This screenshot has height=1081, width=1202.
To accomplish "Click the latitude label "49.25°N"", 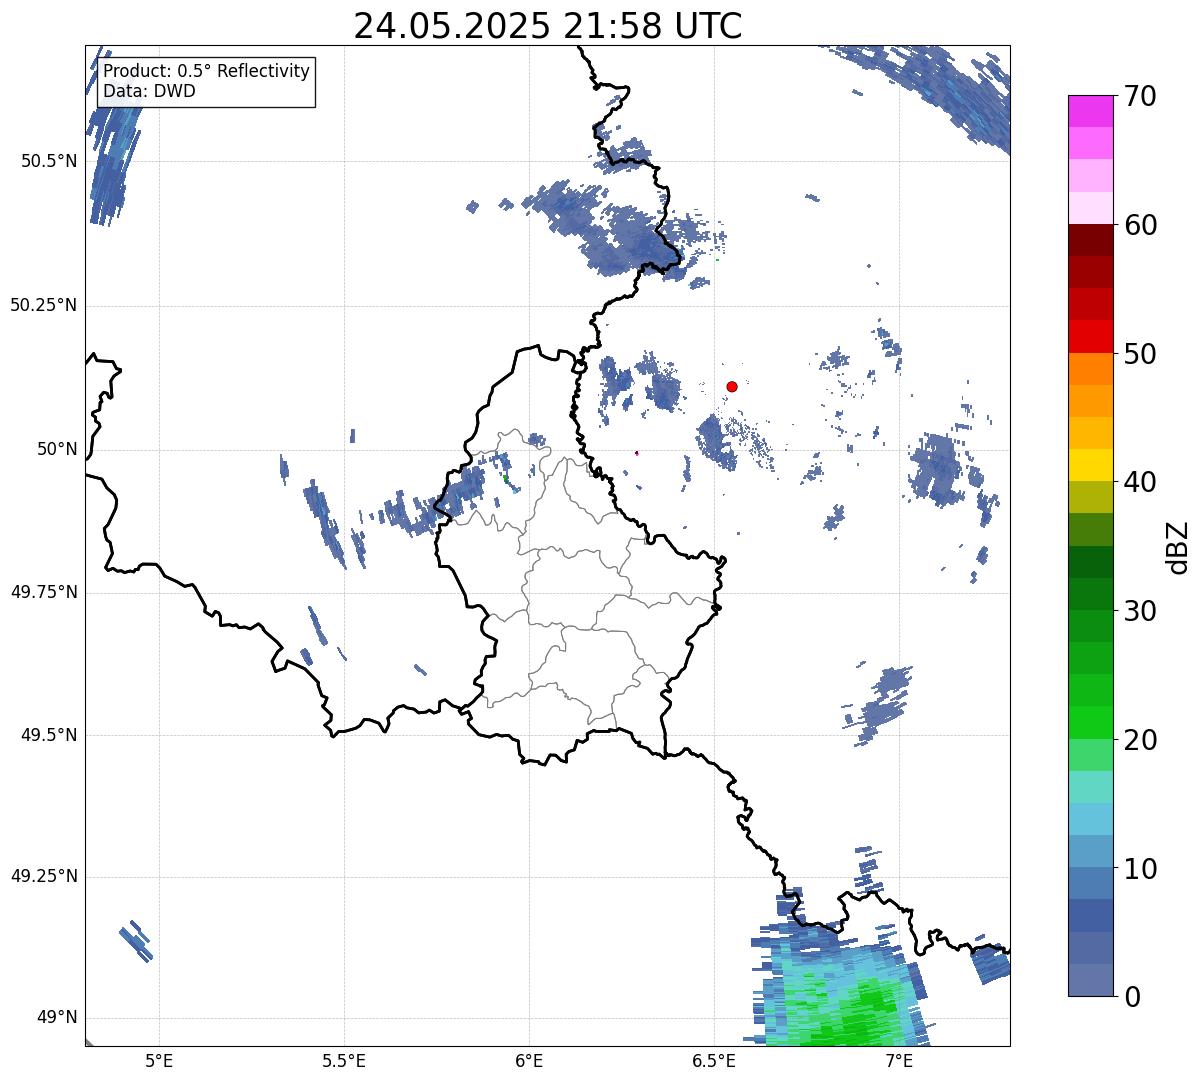I will (44, 876).
